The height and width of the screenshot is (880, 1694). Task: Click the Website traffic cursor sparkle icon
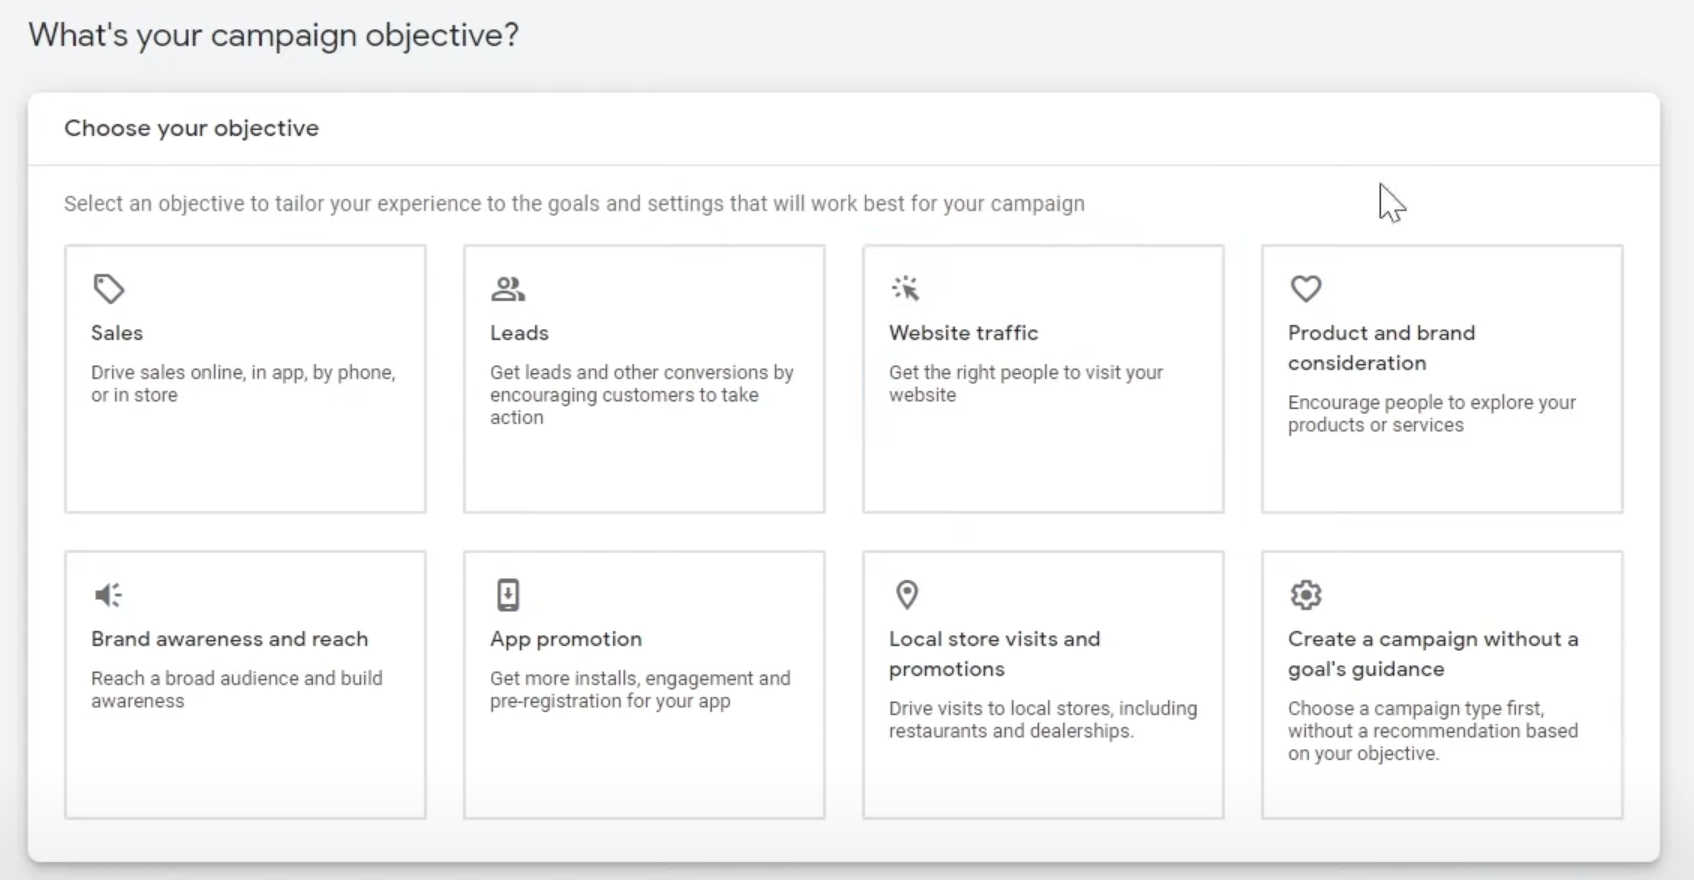[x=906, y=289]
